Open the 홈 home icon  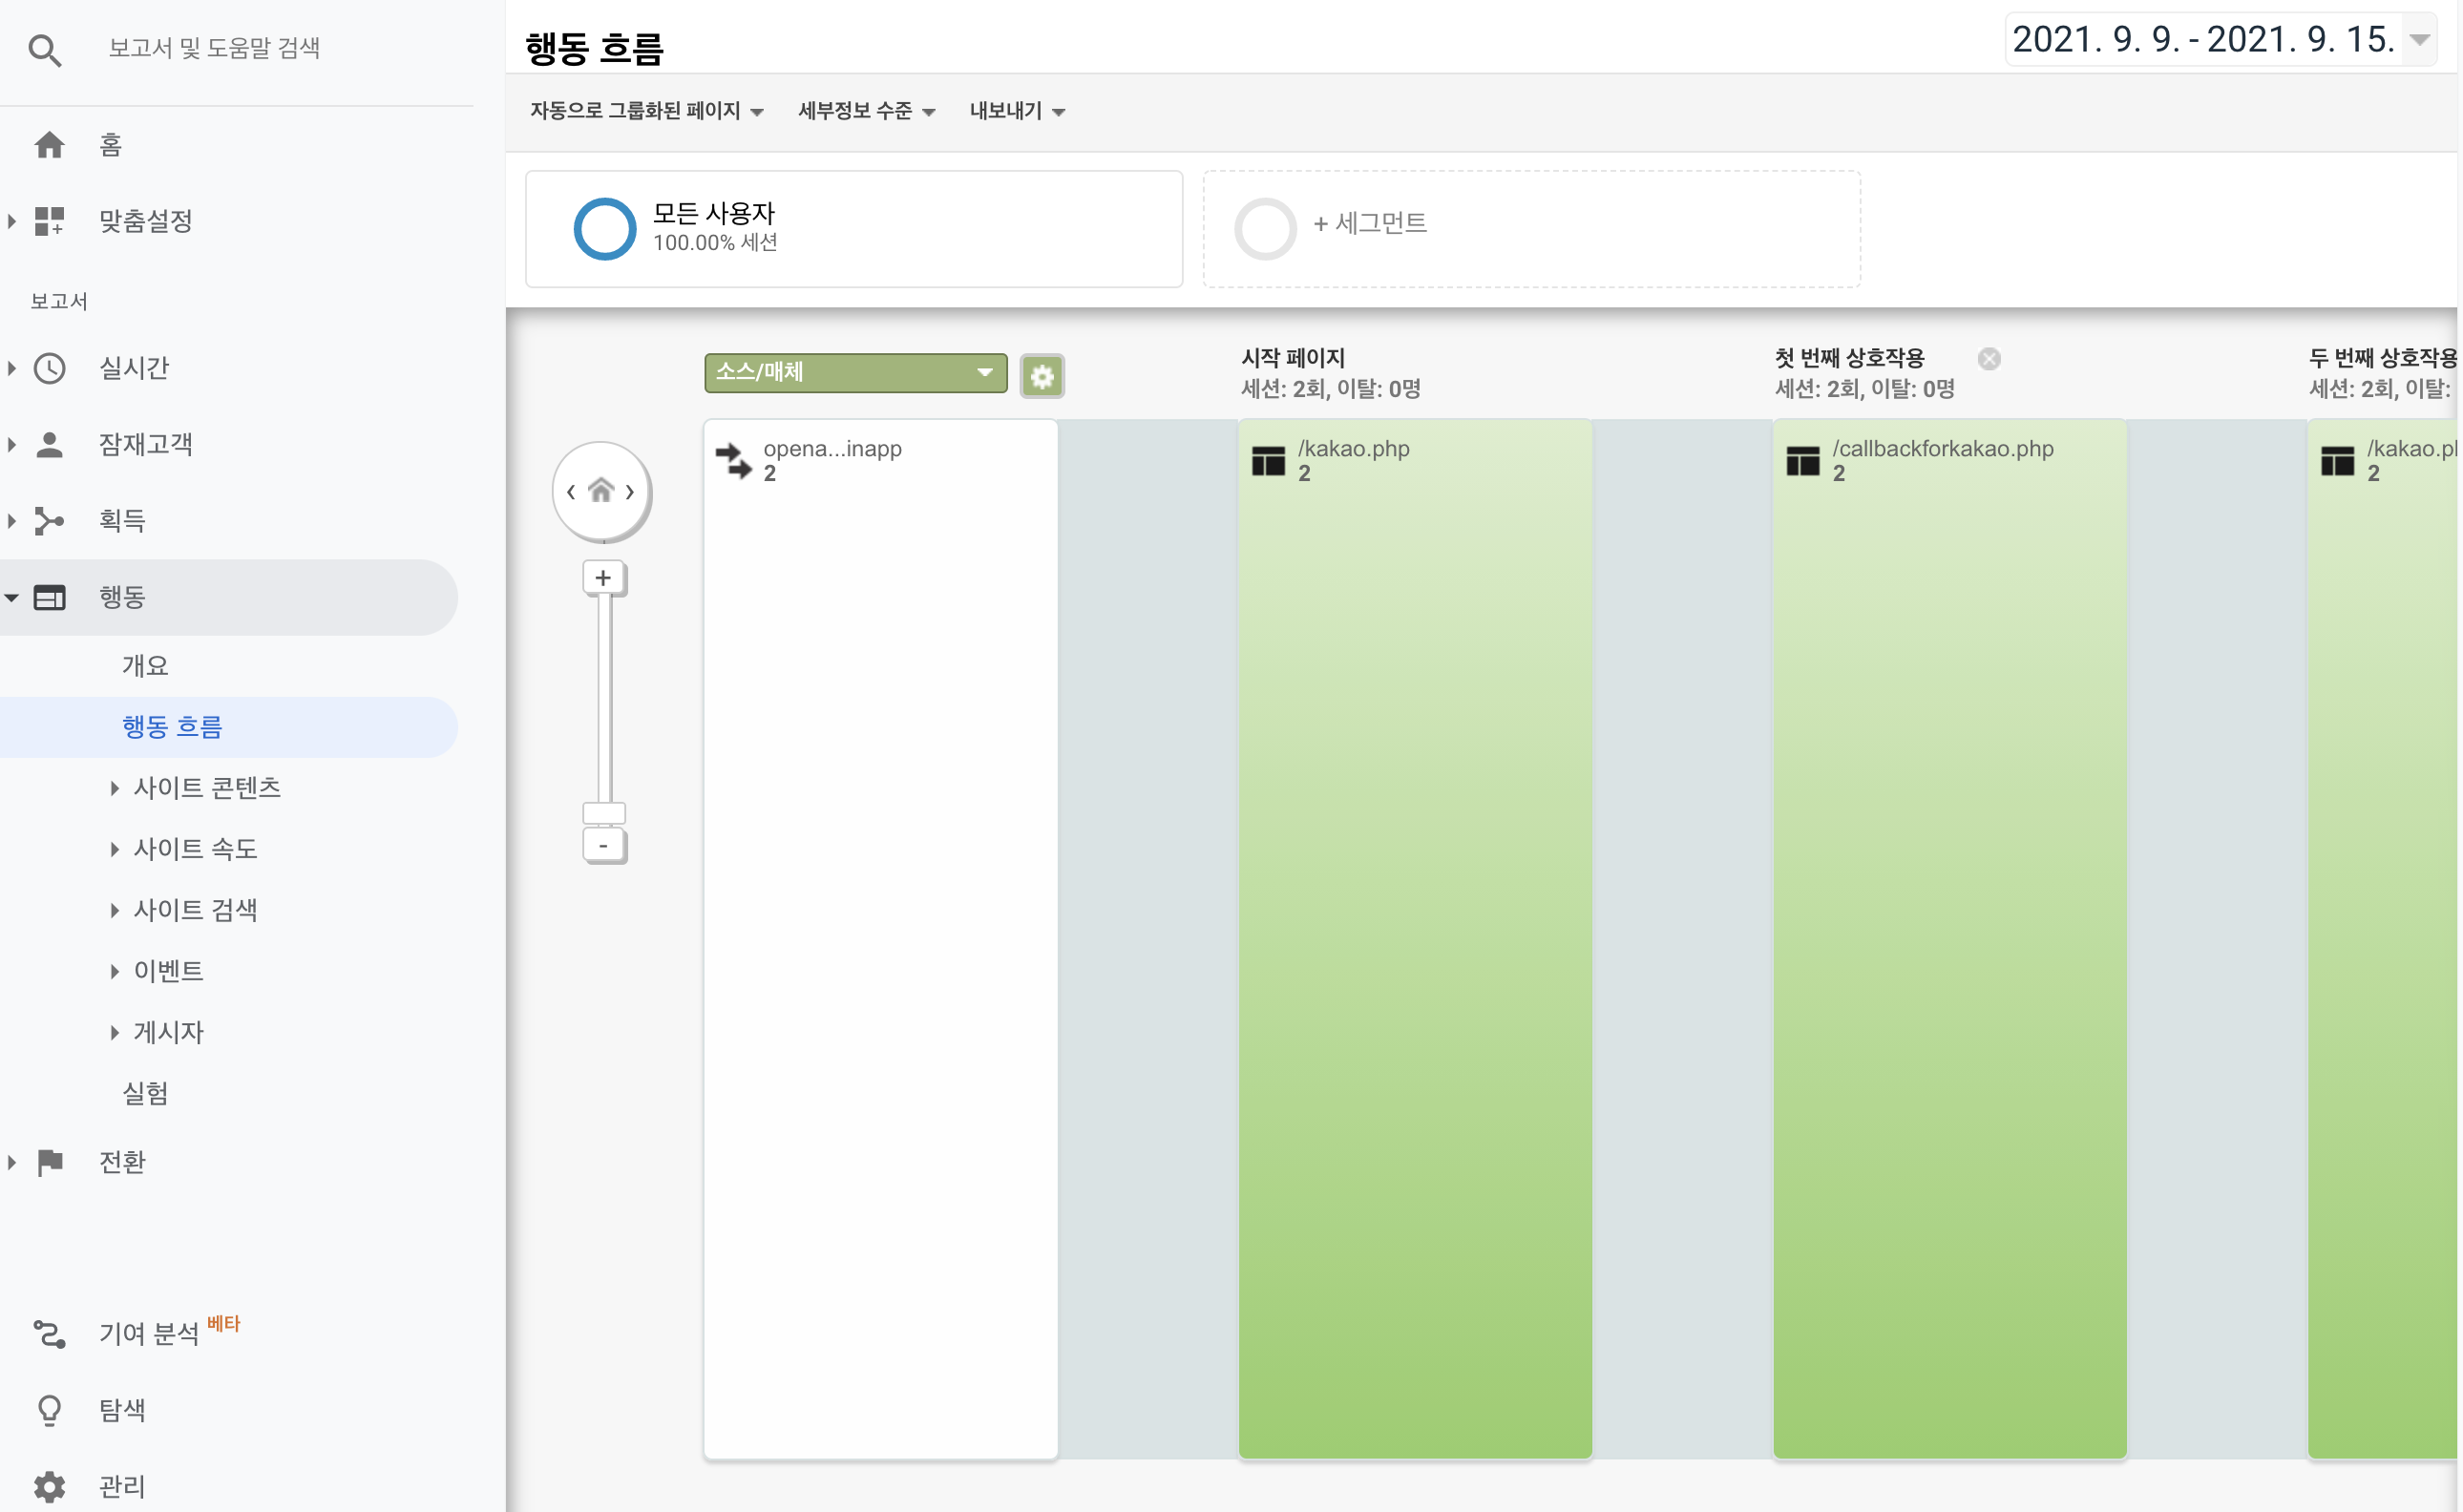[x=49, y=145]
